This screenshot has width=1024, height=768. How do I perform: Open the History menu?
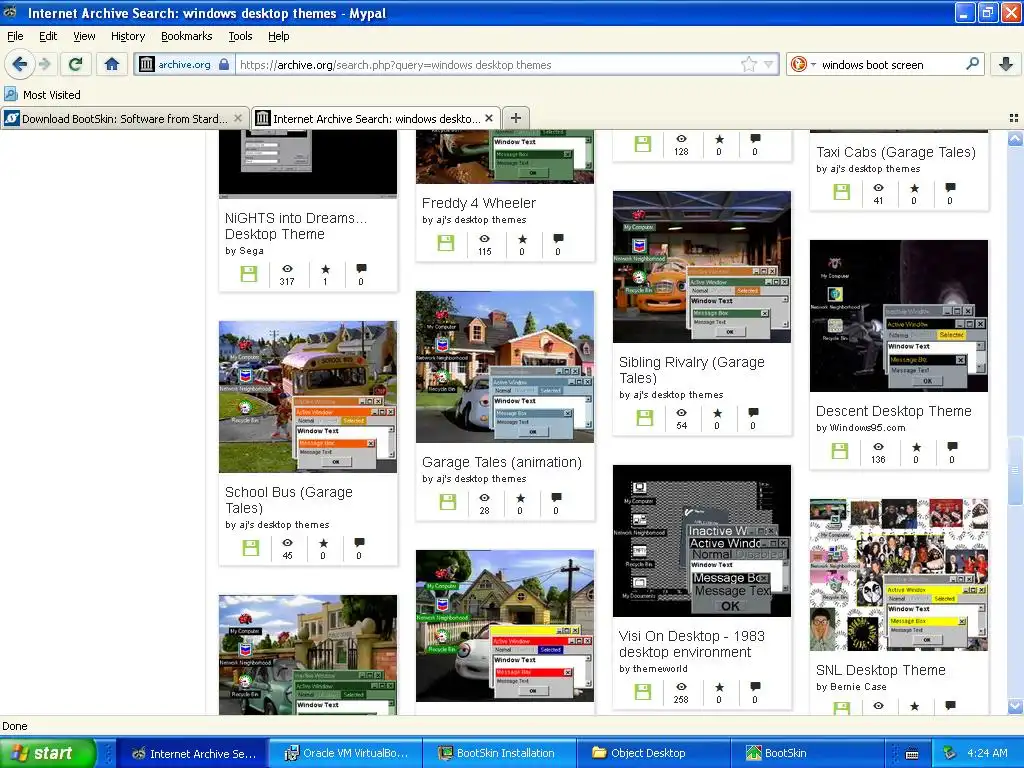coord(128,37)
